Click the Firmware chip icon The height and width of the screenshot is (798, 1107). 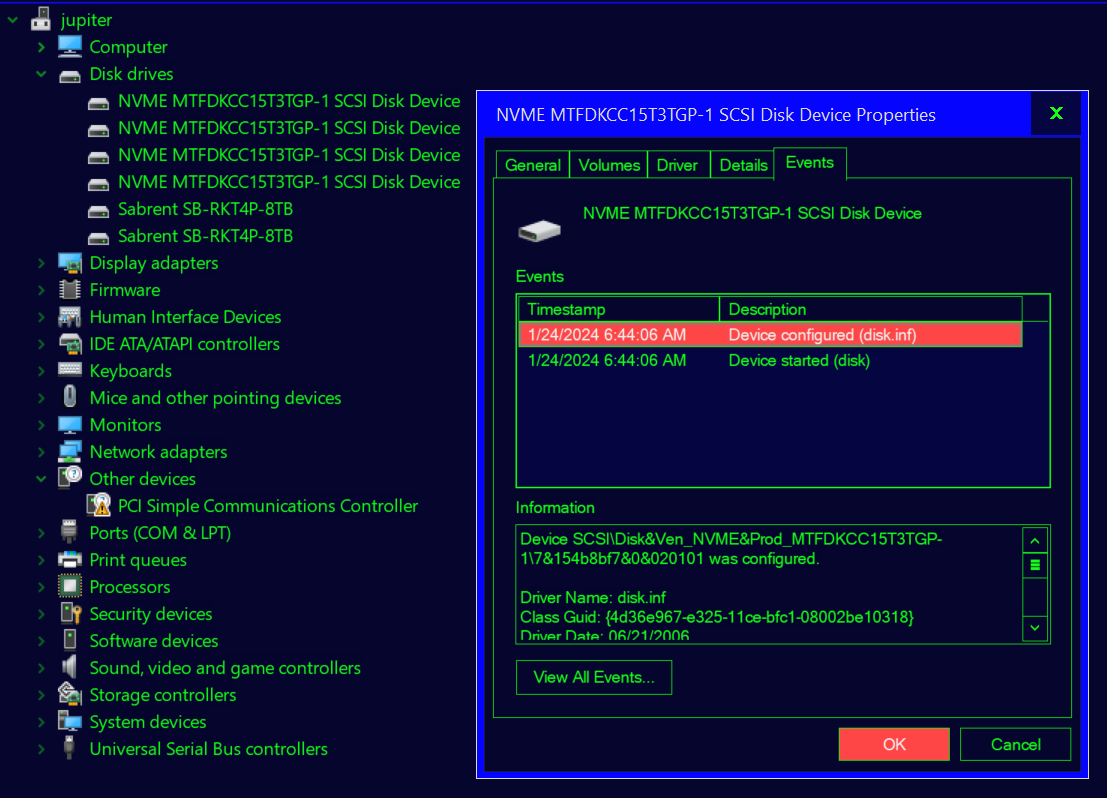pos(70,290)
